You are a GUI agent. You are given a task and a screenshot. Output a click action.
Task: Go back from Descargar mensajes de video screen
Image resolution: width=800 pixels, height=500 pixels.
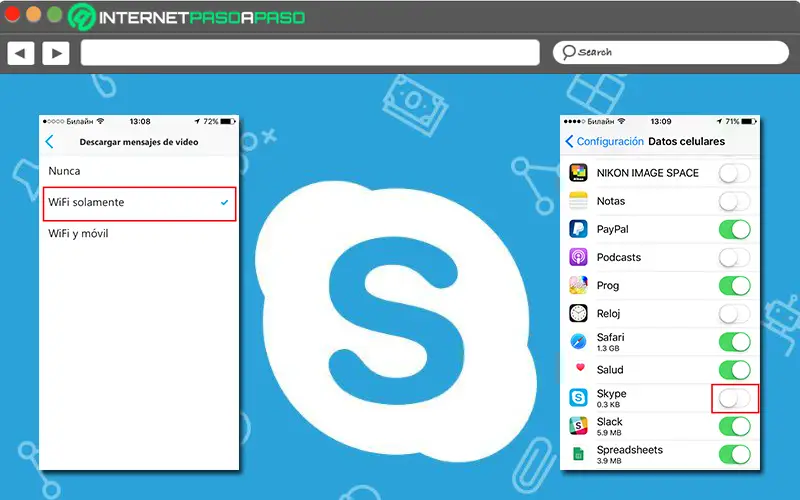tap(49, 141)
